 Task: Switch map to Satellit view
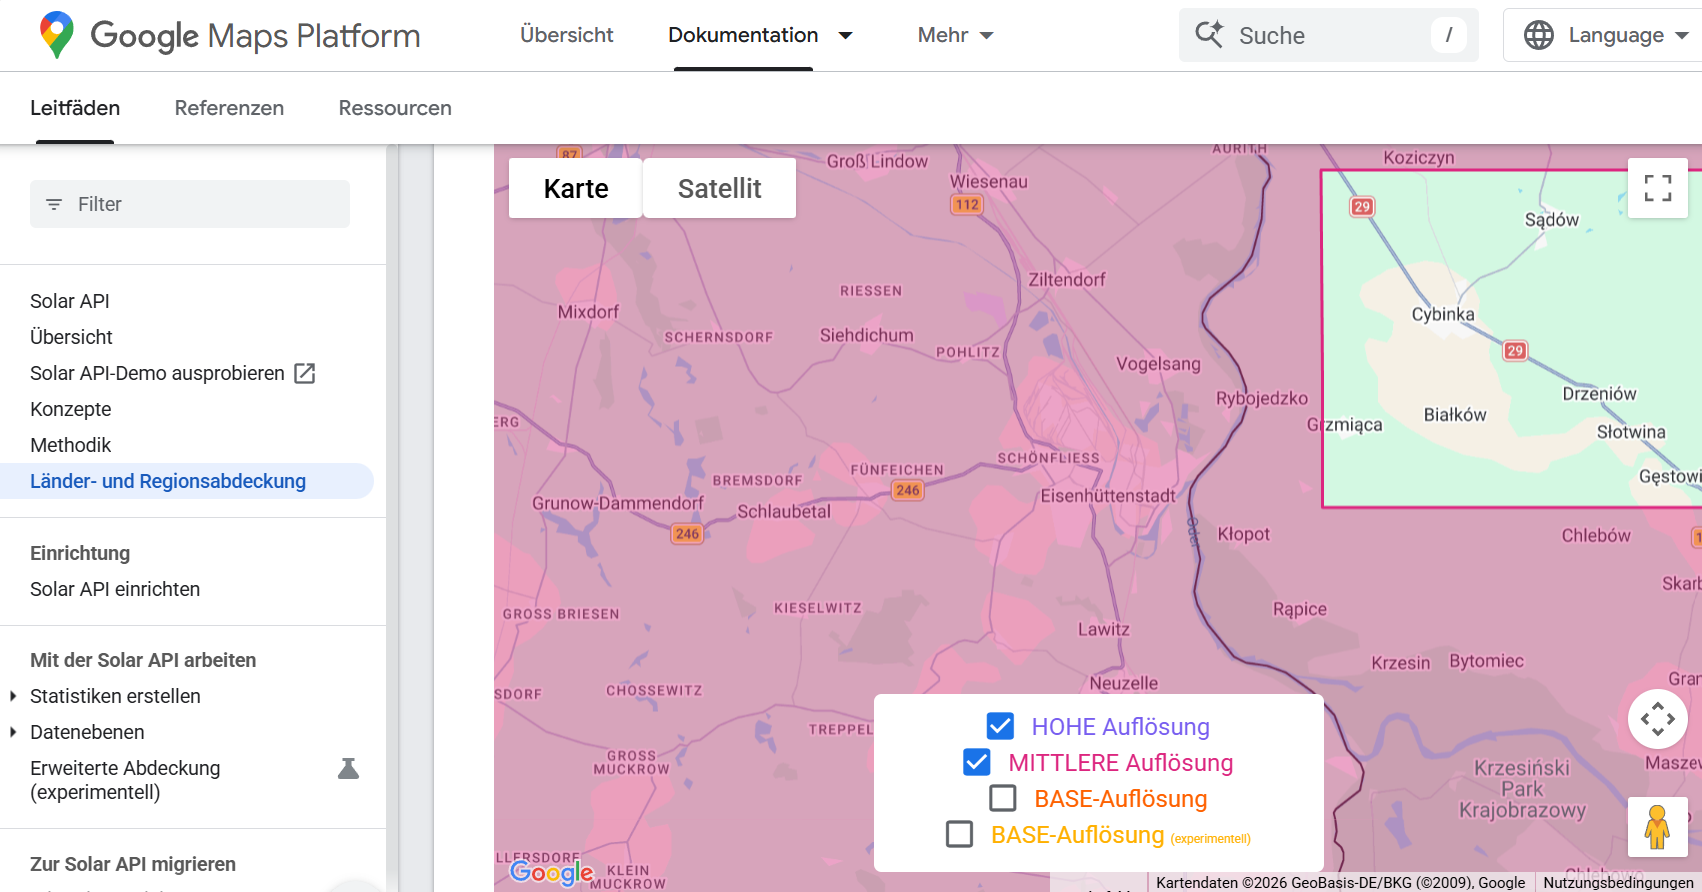click(x=719, y=188)
